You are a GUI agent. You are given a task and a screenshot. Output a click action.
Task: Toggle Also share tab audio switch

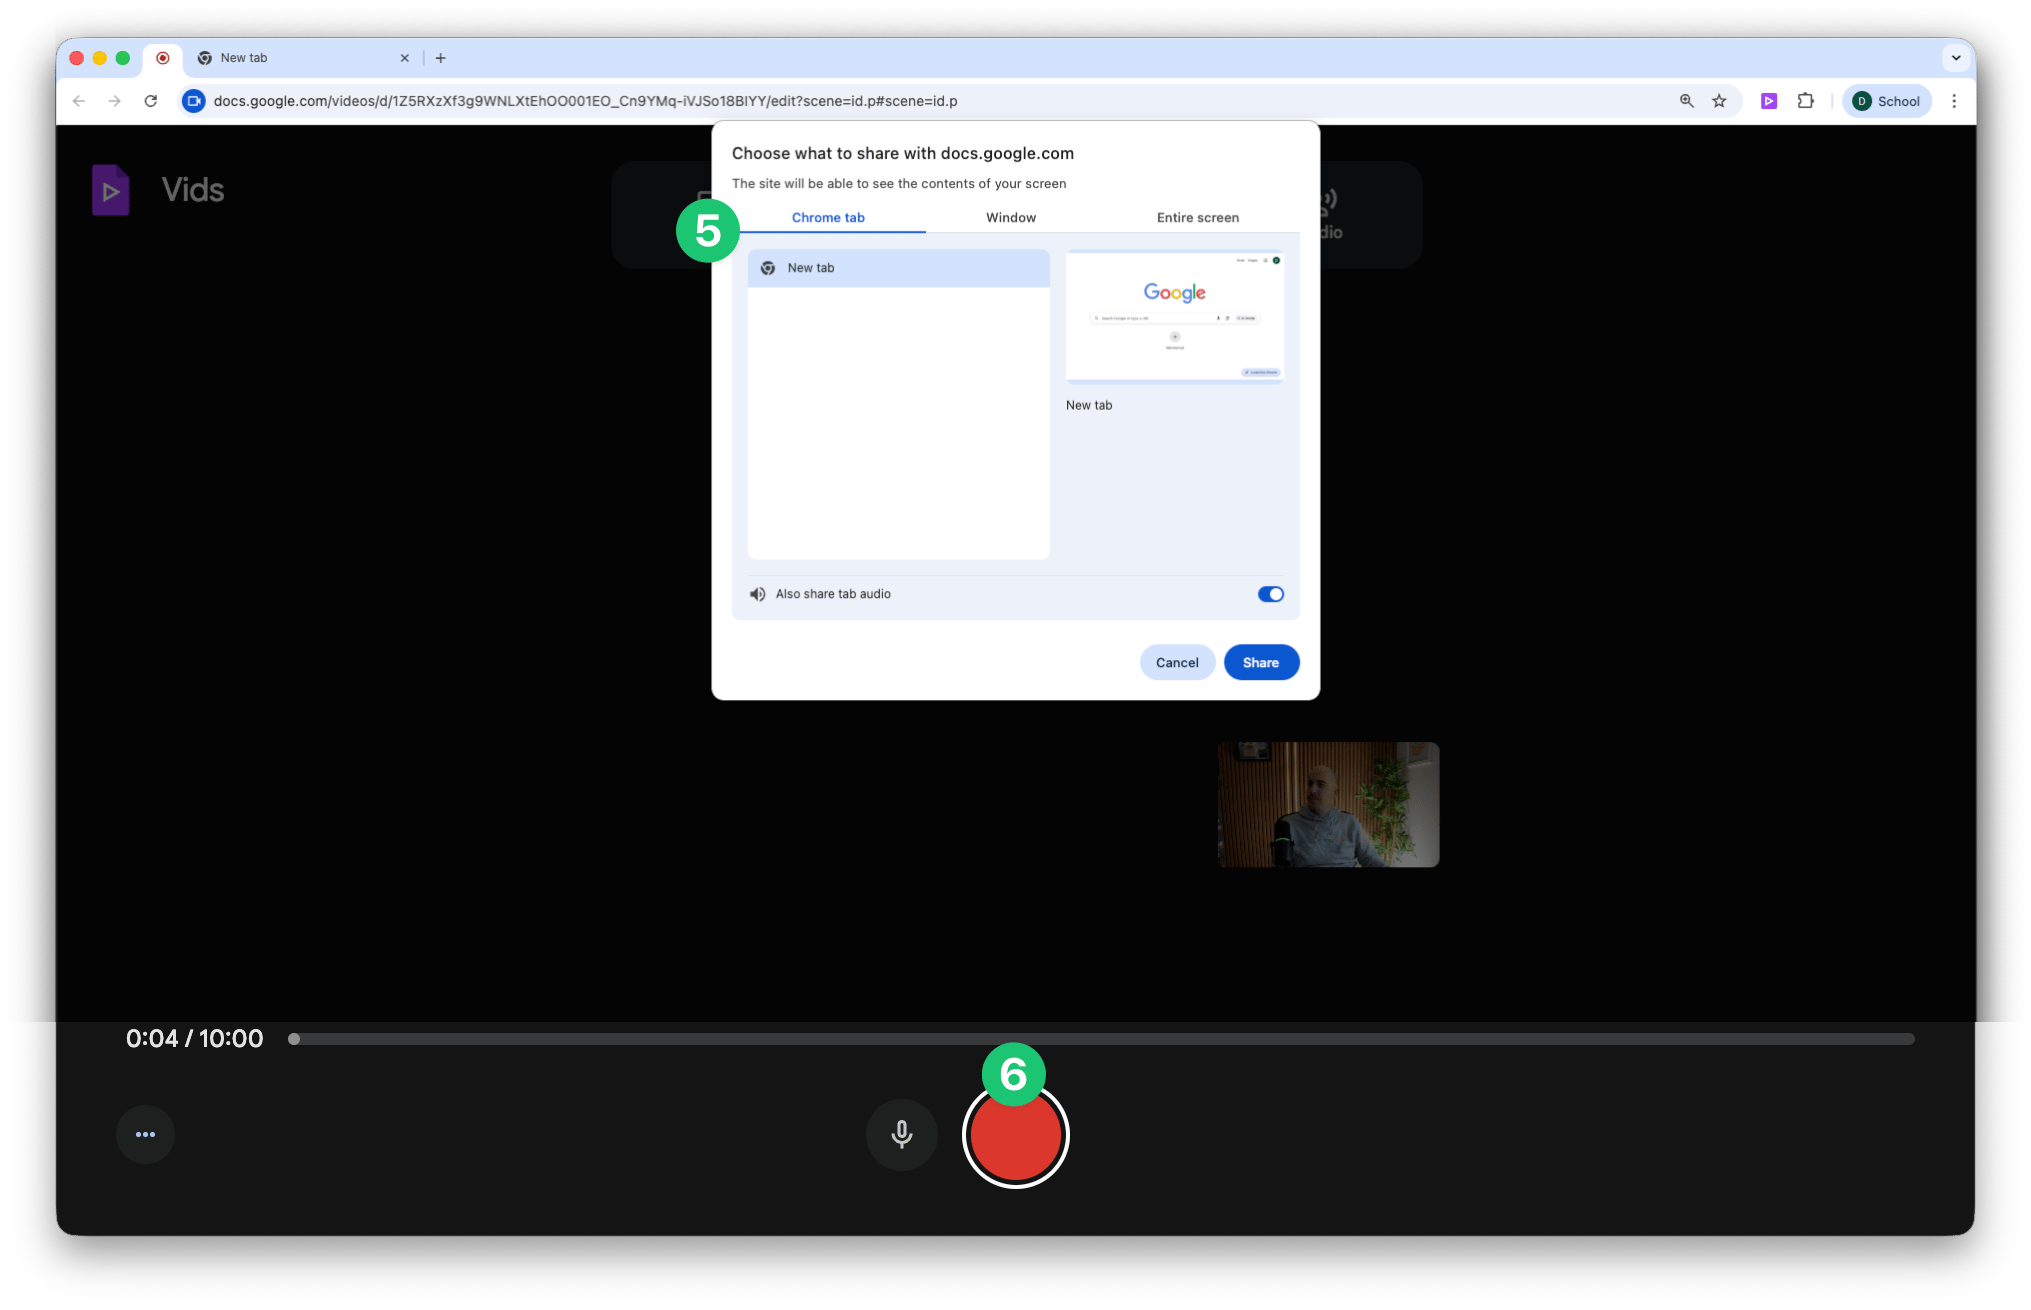coord(1270,594)
